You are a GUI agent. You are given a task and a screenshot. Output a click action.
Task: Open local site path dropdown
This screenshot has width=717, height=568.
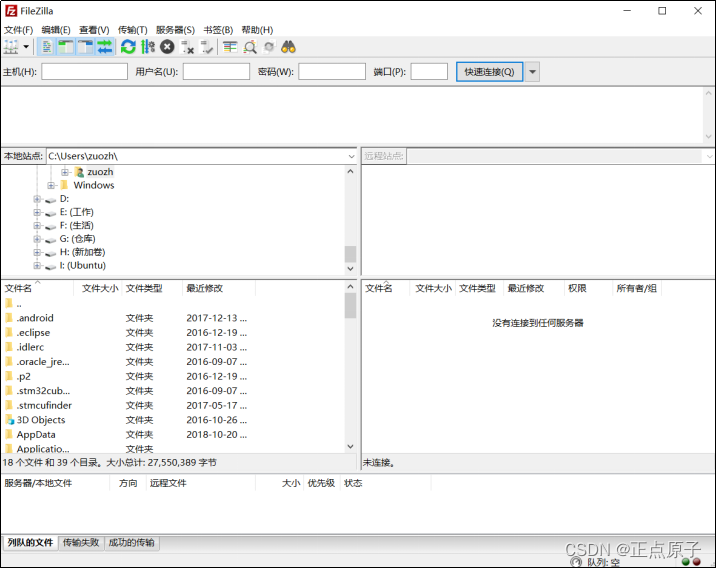351,156
